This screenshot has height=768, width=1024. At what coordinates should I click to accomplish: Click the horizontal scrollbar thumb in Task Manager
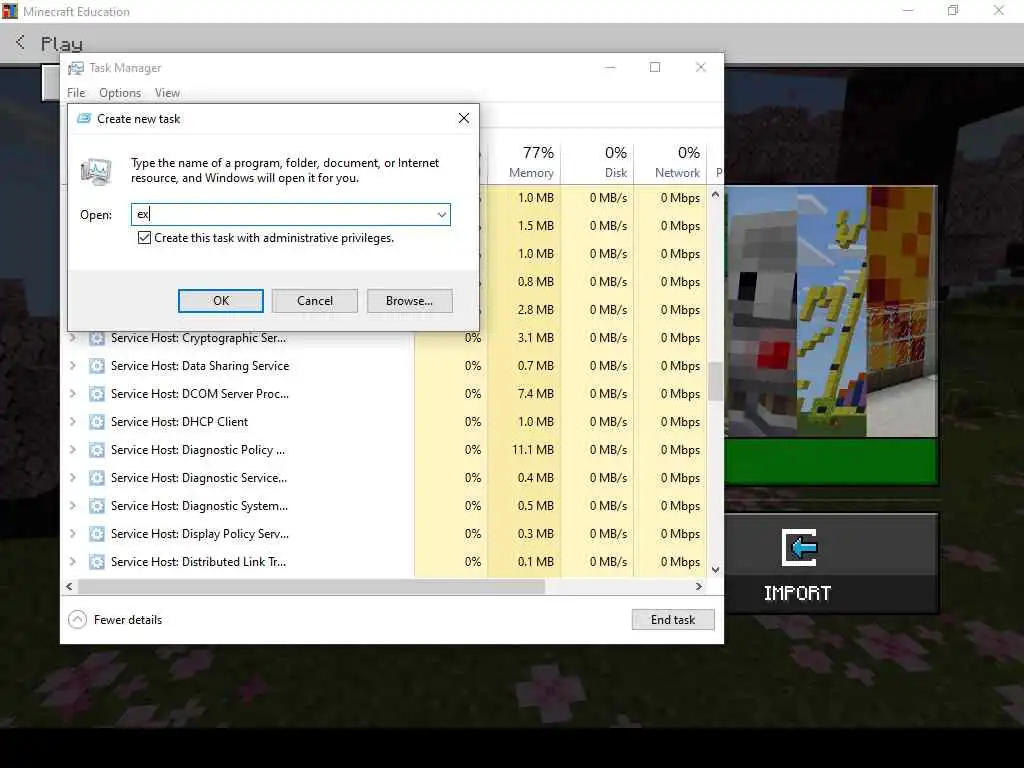coord(312,586)
